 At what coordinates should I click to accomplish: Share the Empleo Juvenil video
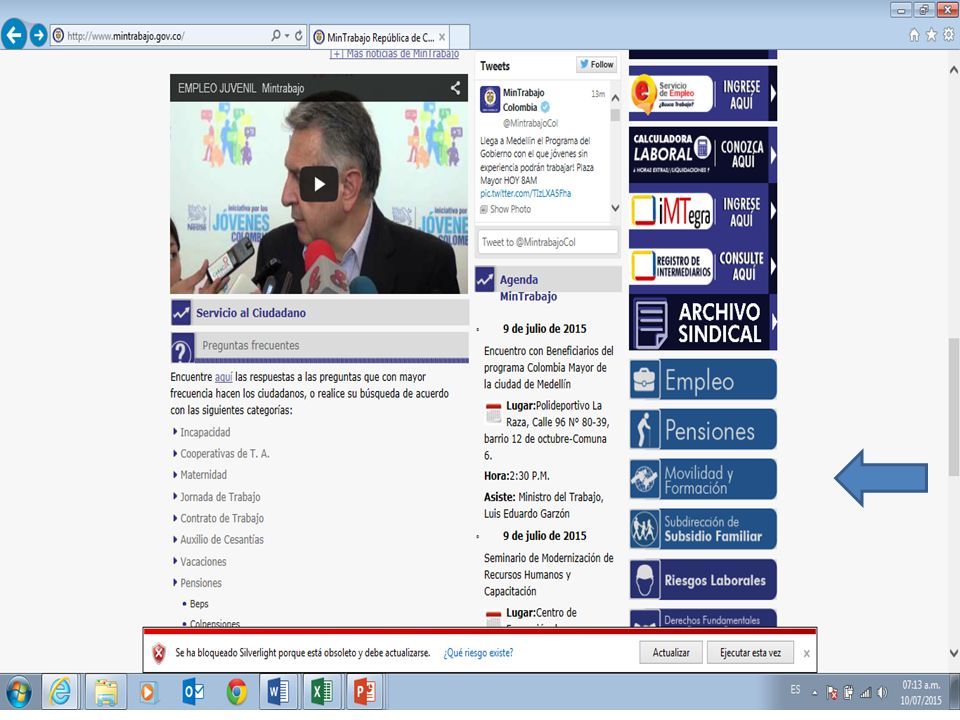(x=456, y=88)
